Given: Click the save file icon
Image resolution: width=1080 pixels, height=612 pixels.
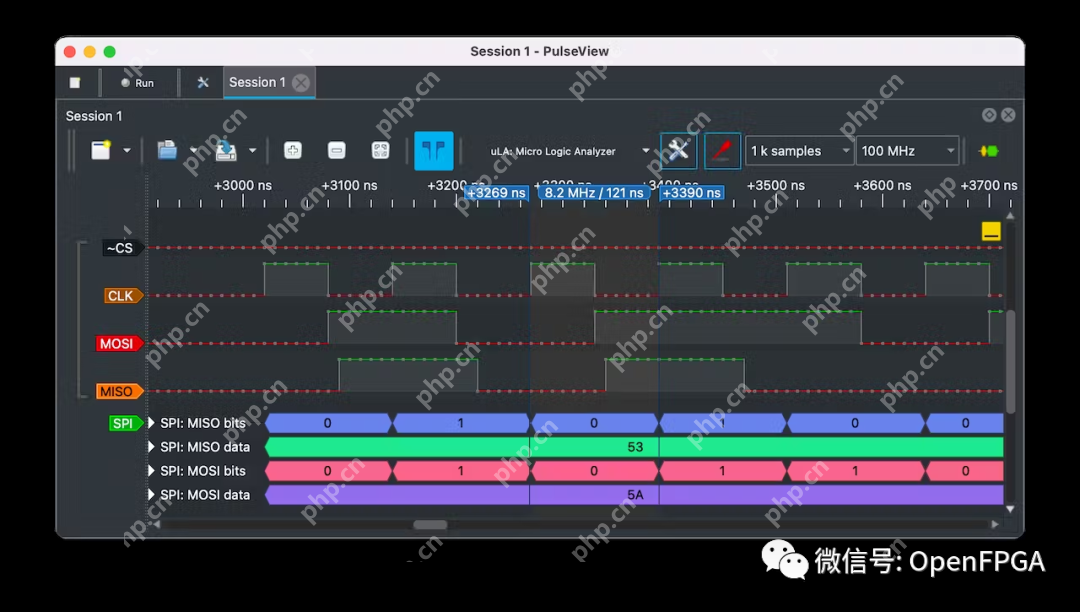Looking at the screenshot, I should point(226,151).
